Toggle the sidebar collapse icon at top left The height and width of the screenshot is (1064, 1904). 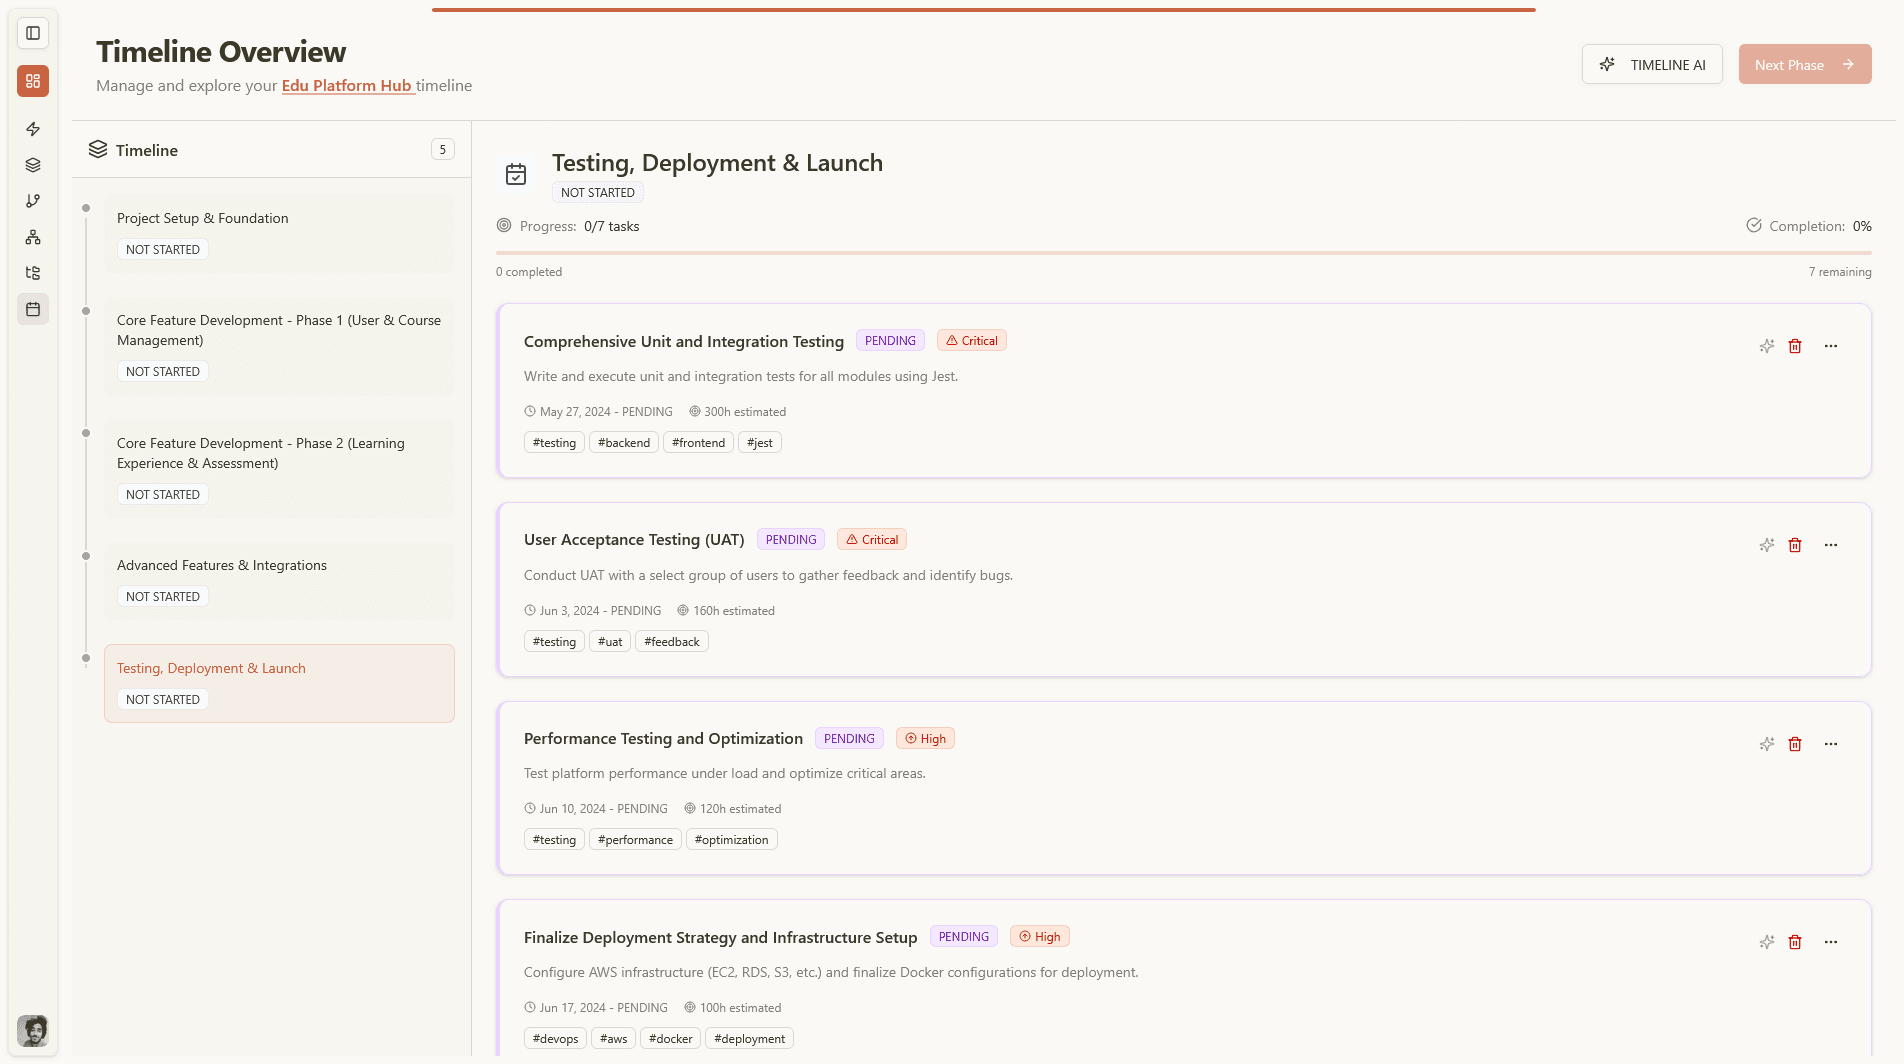click(33, 33)
